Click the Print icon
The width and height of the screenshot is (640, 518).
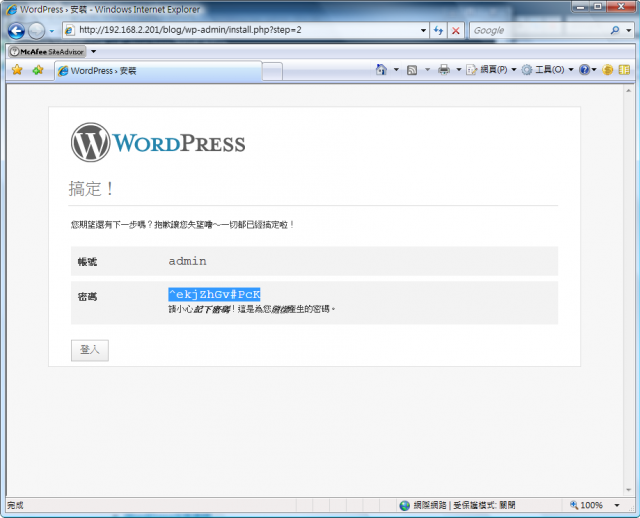click(x=444, y=70)
